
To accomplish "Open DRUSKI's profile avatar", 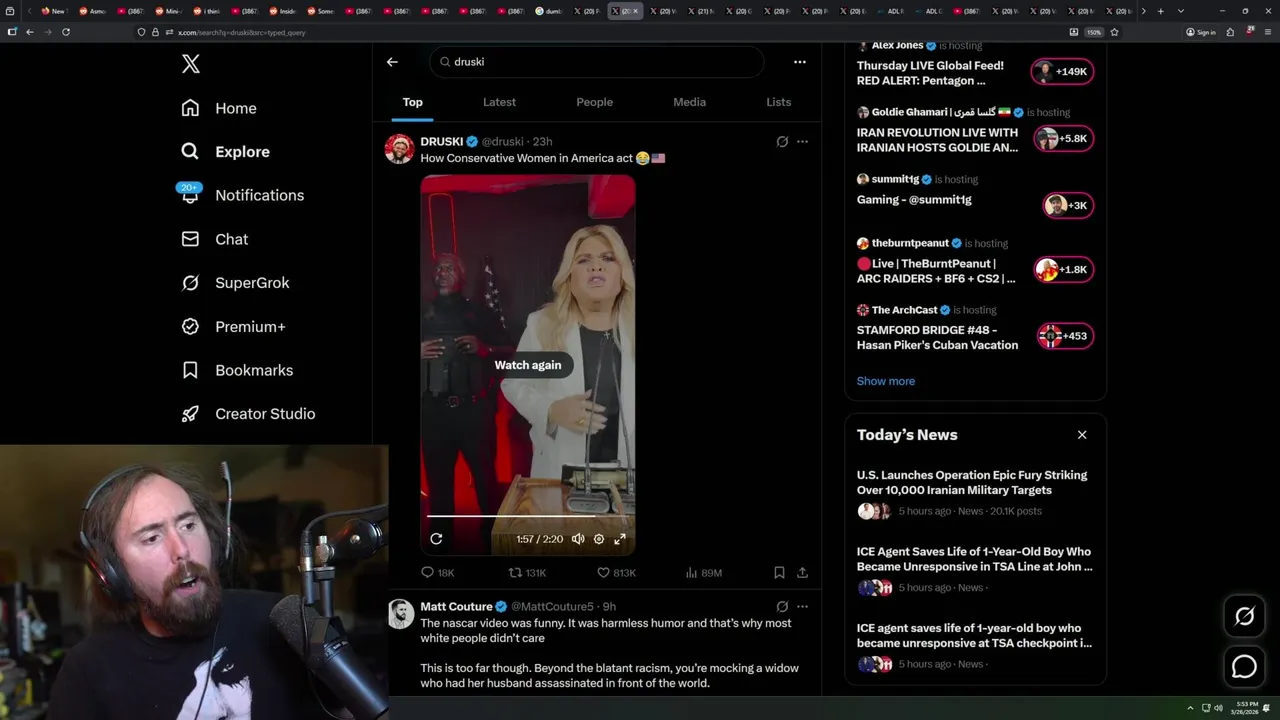I will tap(399, 149).
